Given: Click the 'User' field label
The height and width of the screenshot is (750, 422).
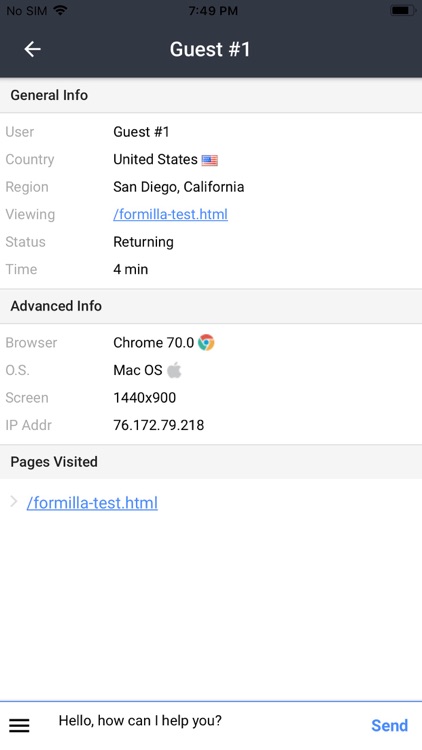Looking at the screenshot, I should pos(20,132).
